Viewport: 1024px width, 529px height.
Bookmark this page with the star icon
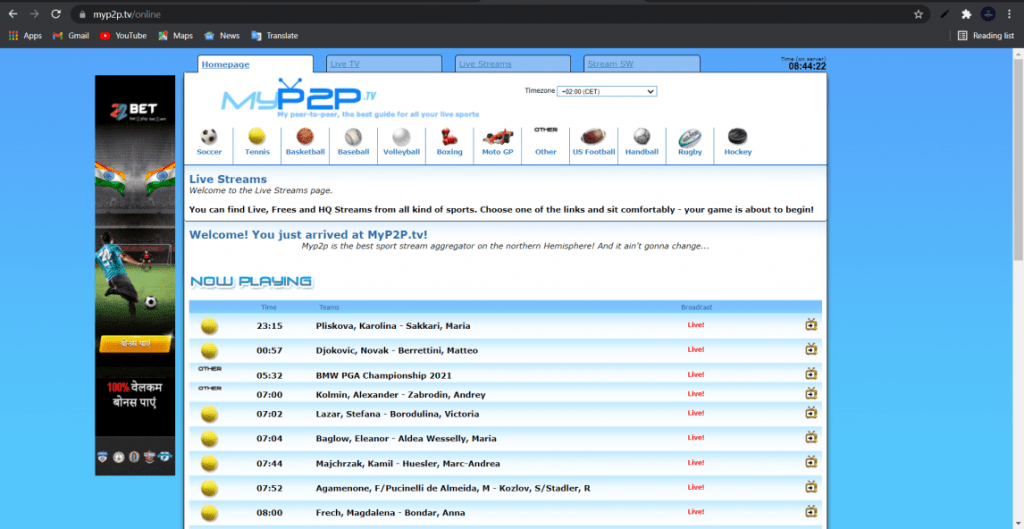click(918, 14)
